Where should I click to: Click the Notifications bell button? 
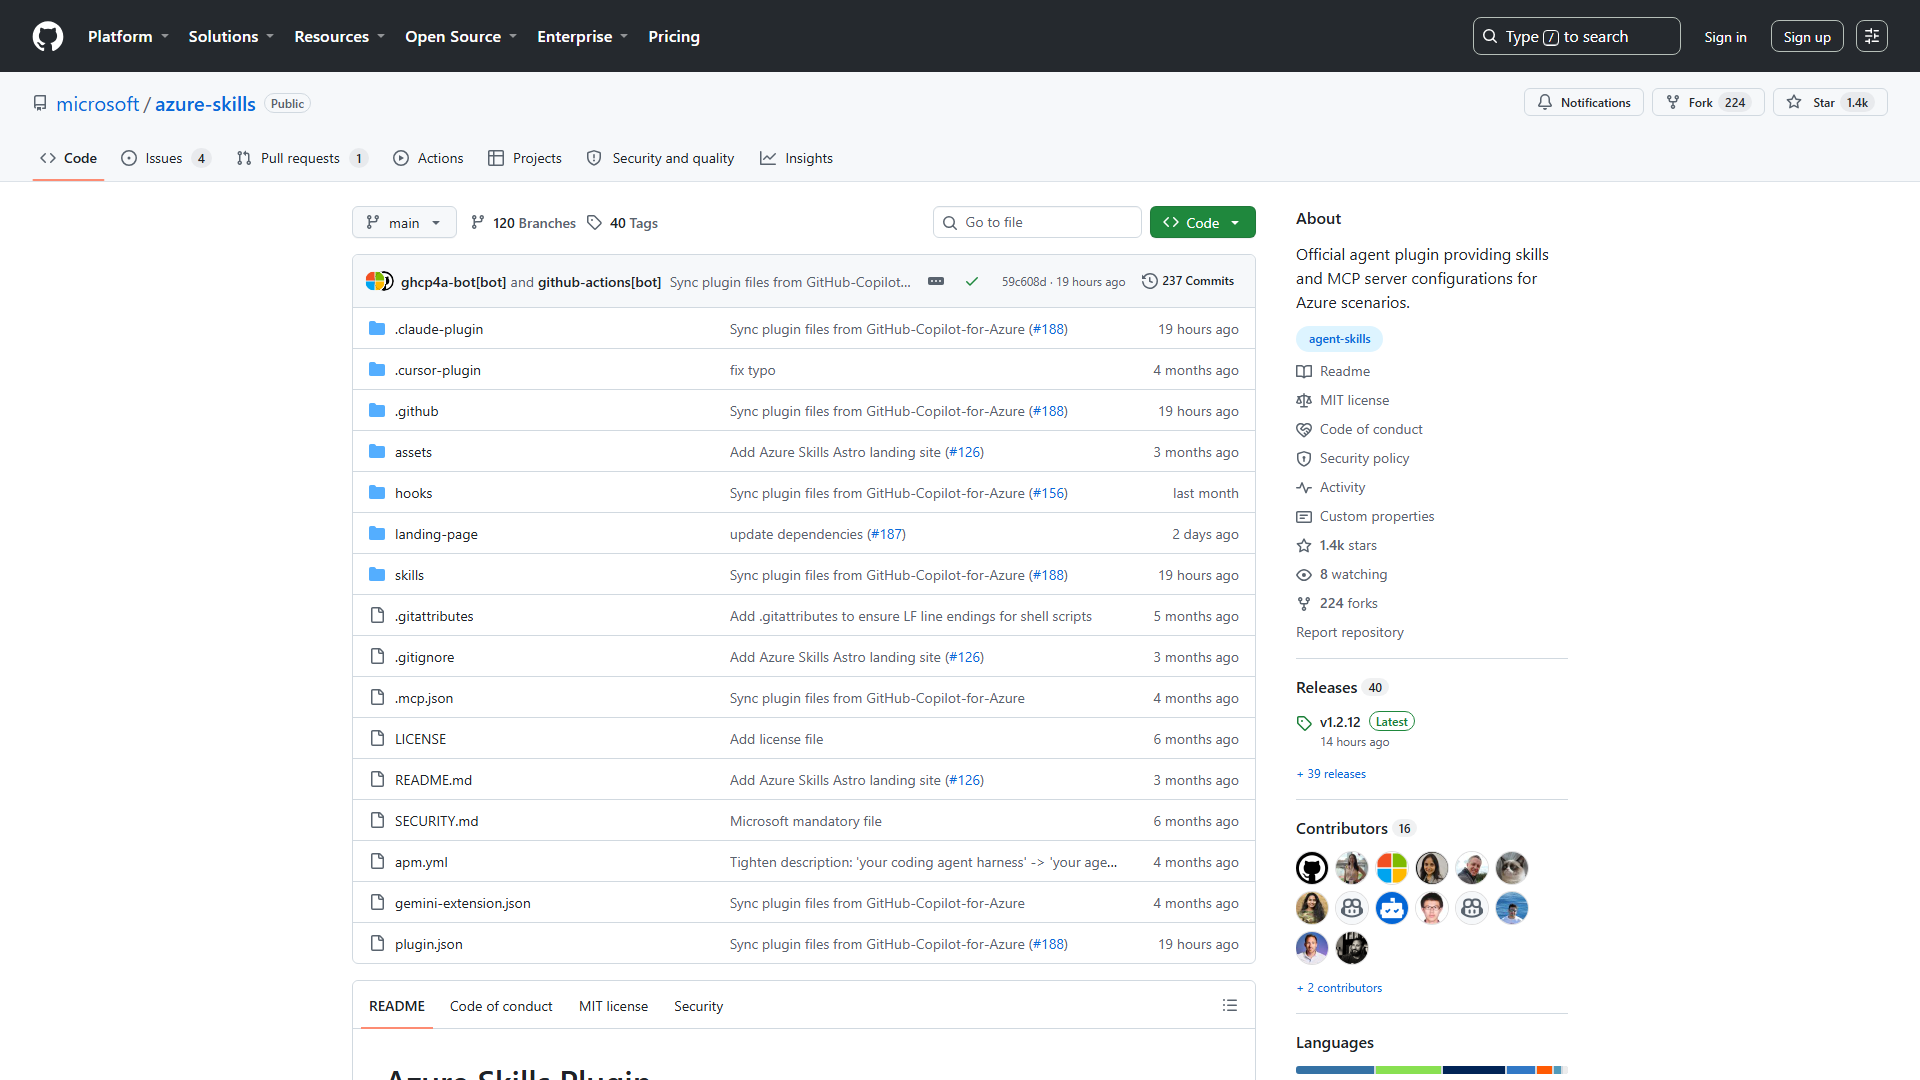click(1584, 102)
